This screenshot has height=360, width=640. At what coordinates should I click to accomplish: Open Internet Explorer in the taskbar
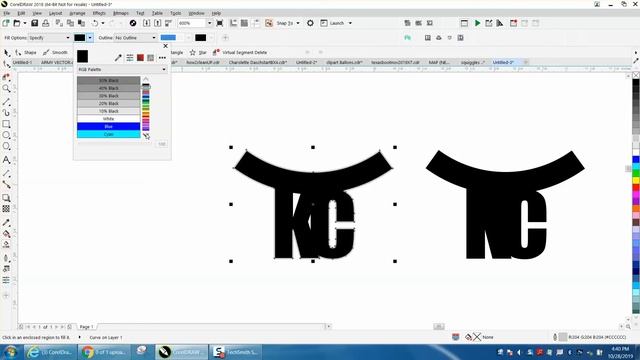pos(50,352)
